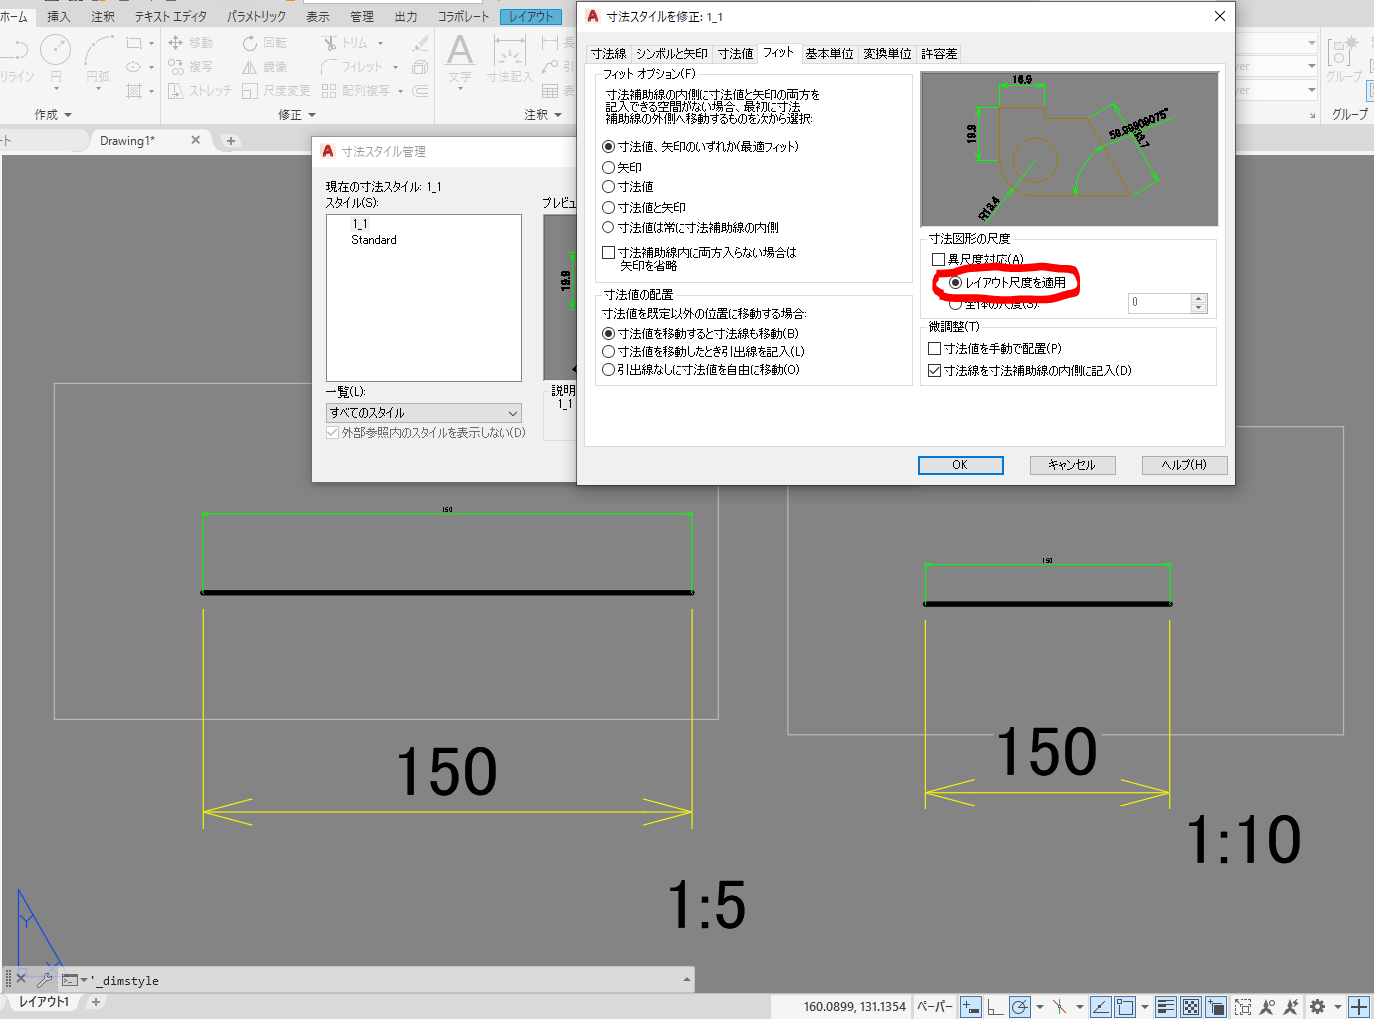
Task: Open the 許容差 tab
Action: click(939, 54)
